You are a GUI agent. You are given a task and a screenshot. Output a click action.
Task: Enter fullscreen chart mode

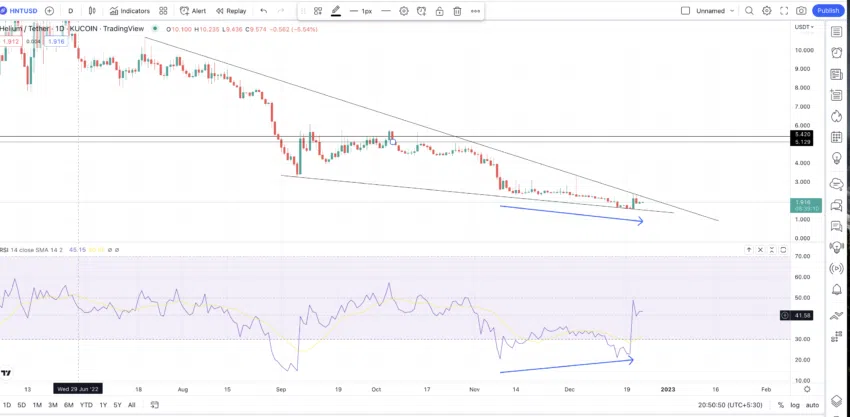point(784,11)
